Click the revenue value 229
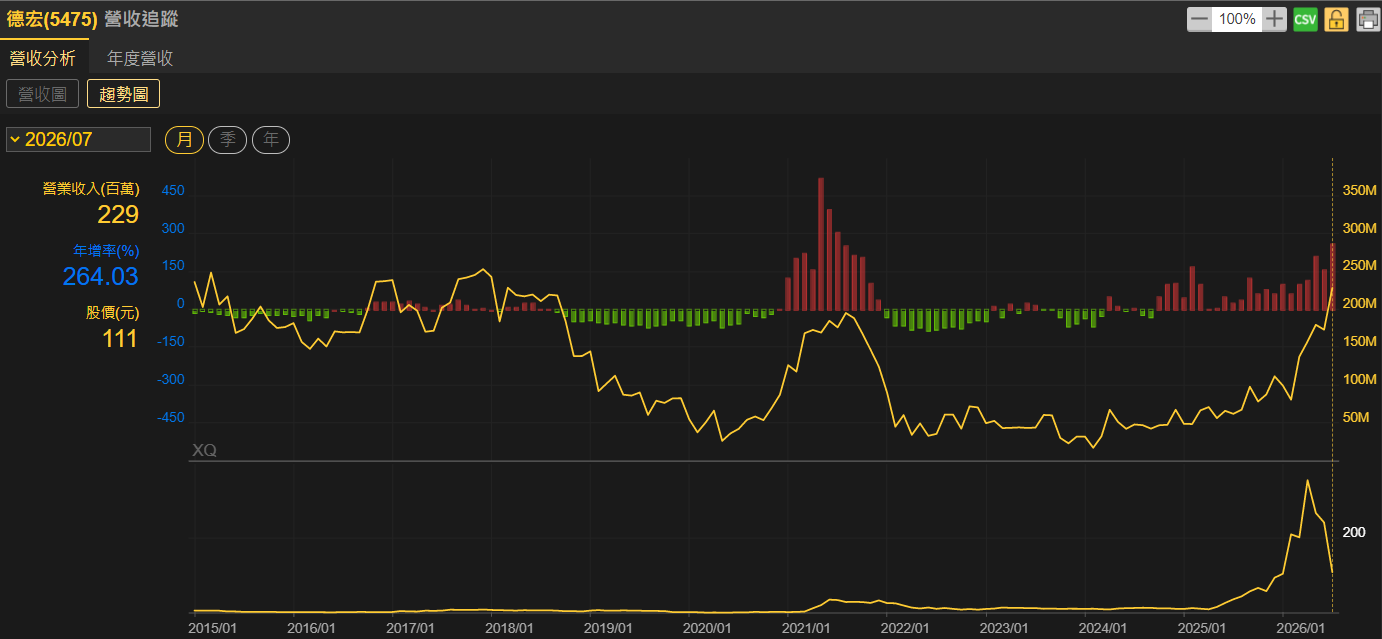 coord(118,214)
